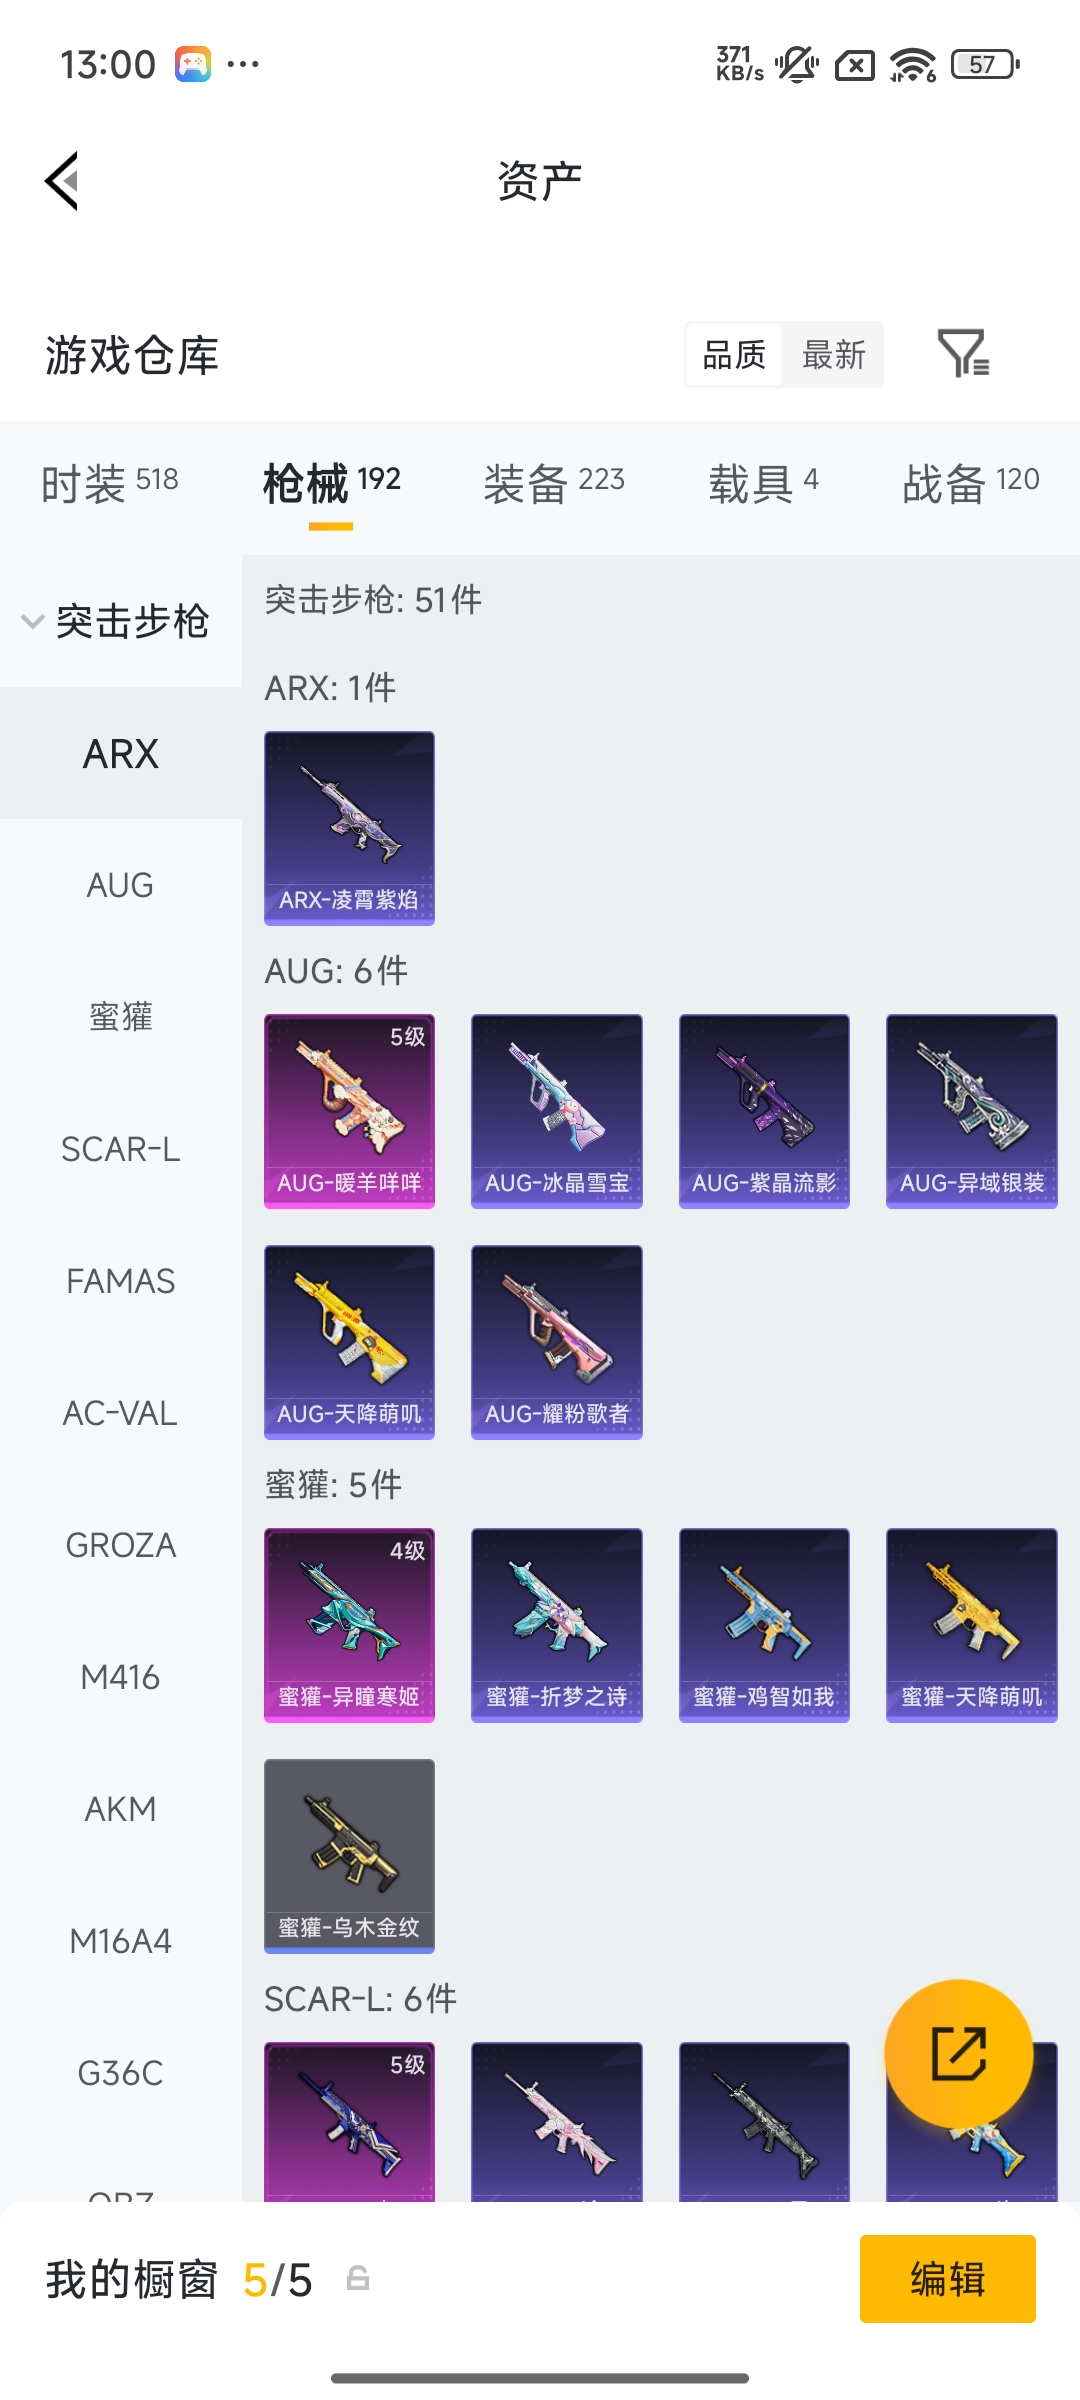
Task: Switch to the 时装 tab
Action: click(110, 484)
